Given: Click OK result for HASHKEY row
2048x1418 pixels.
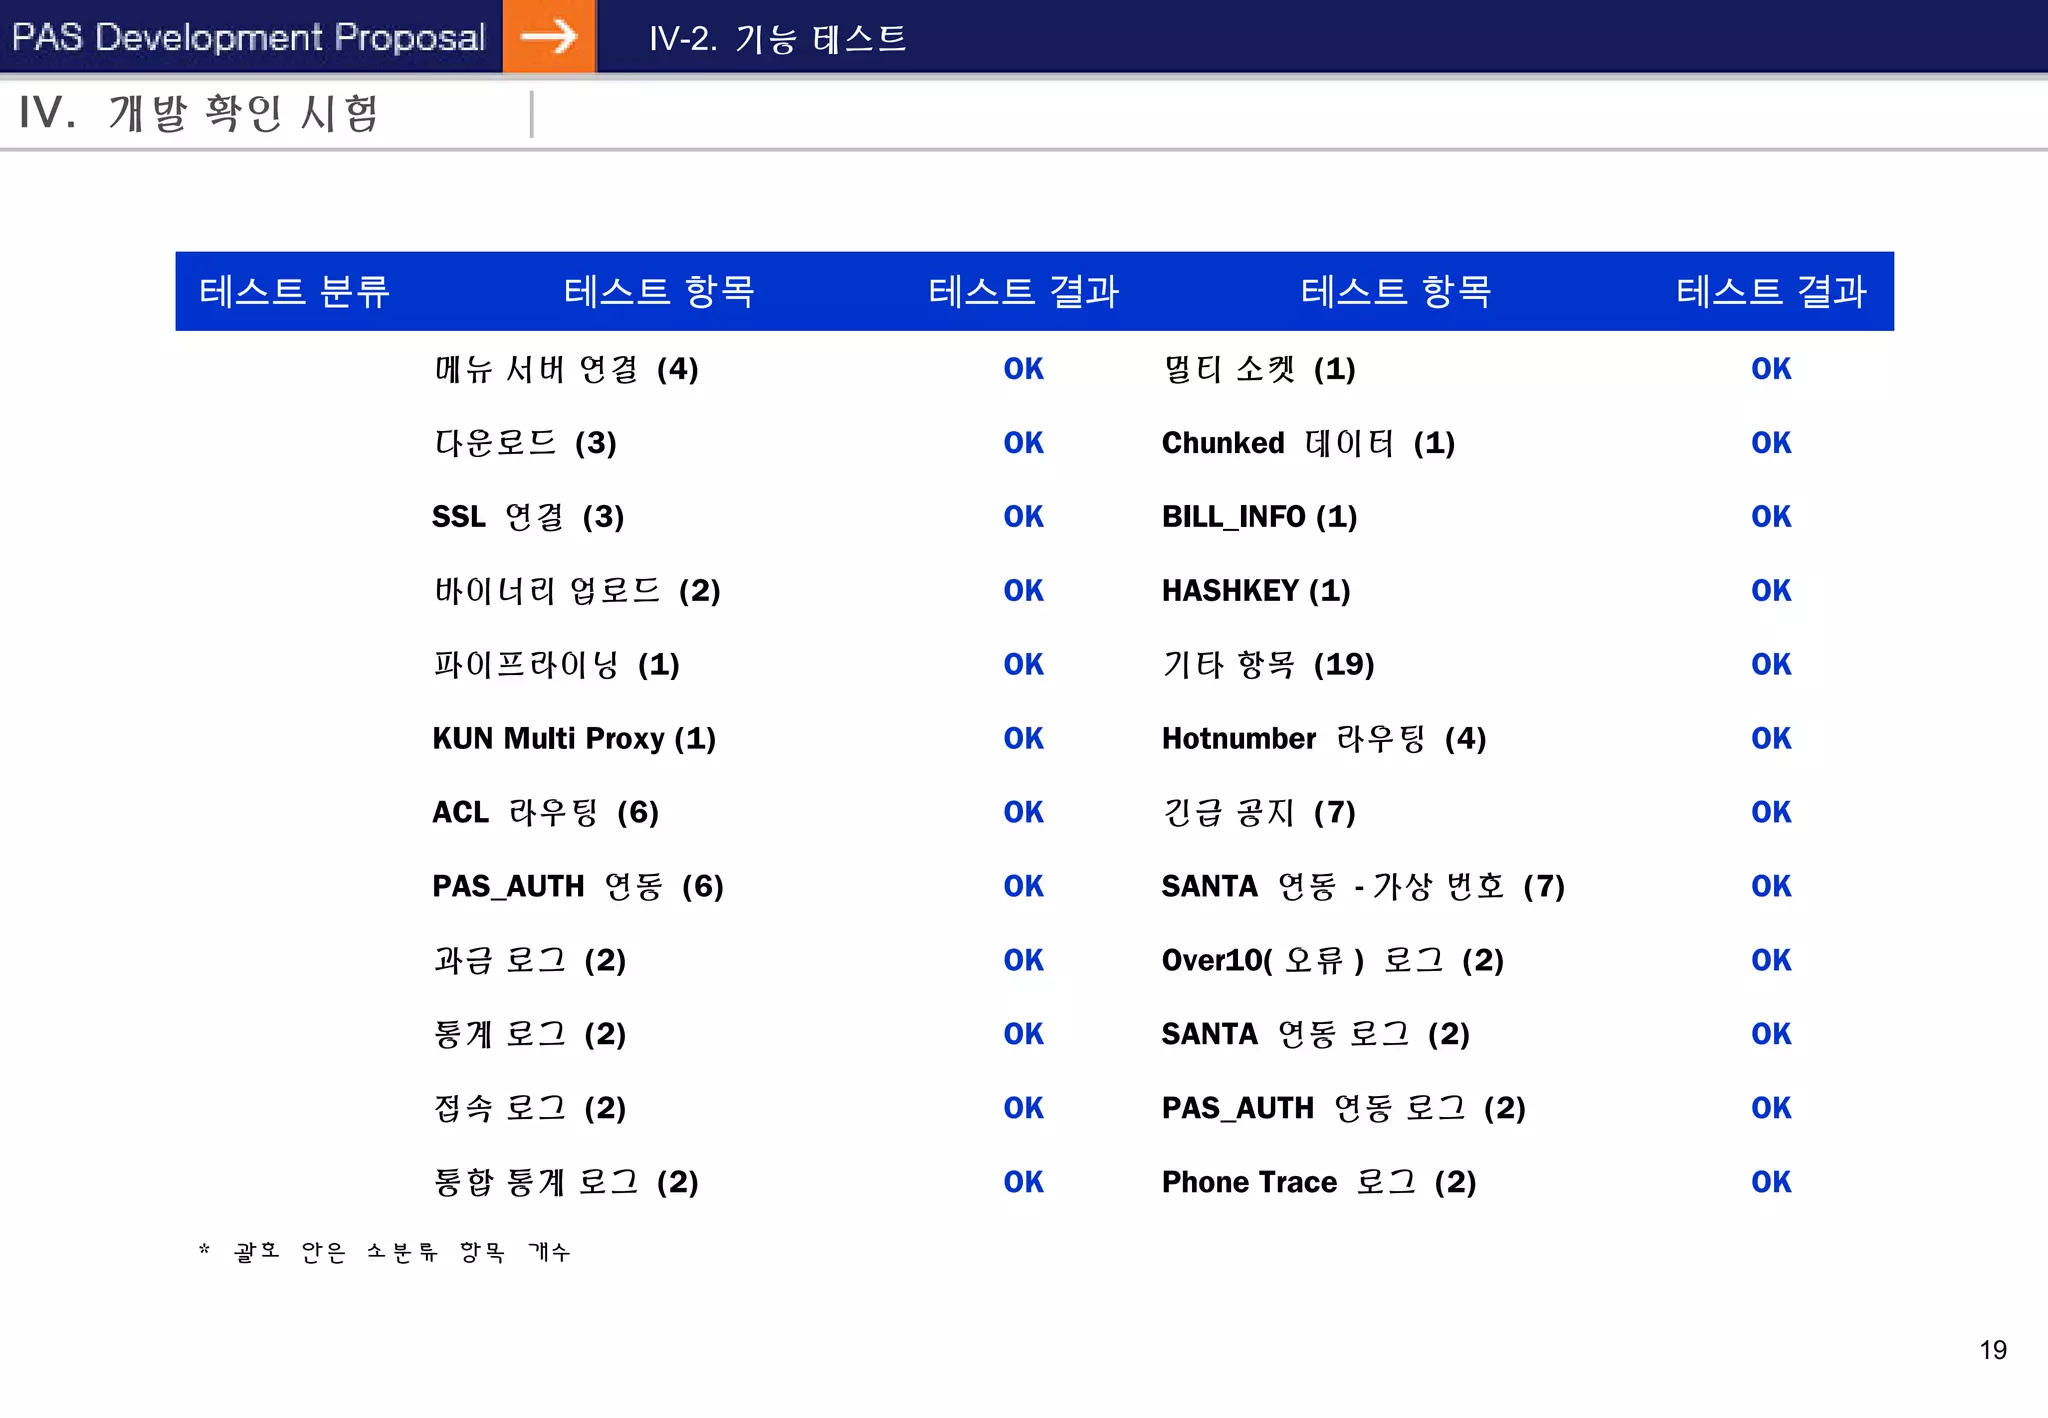Looking at the screenshot, I should (x=1771, y=591).
